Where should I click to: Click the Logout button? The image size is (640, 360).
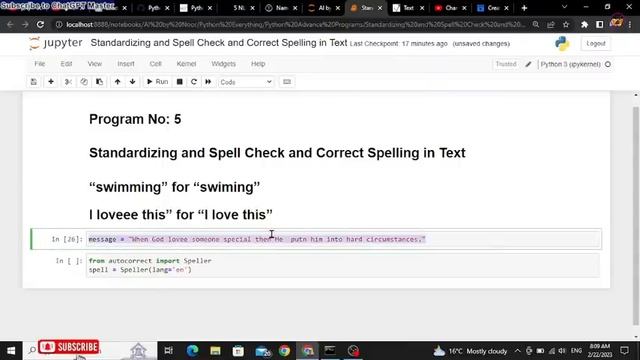click(x=596, y=43)
